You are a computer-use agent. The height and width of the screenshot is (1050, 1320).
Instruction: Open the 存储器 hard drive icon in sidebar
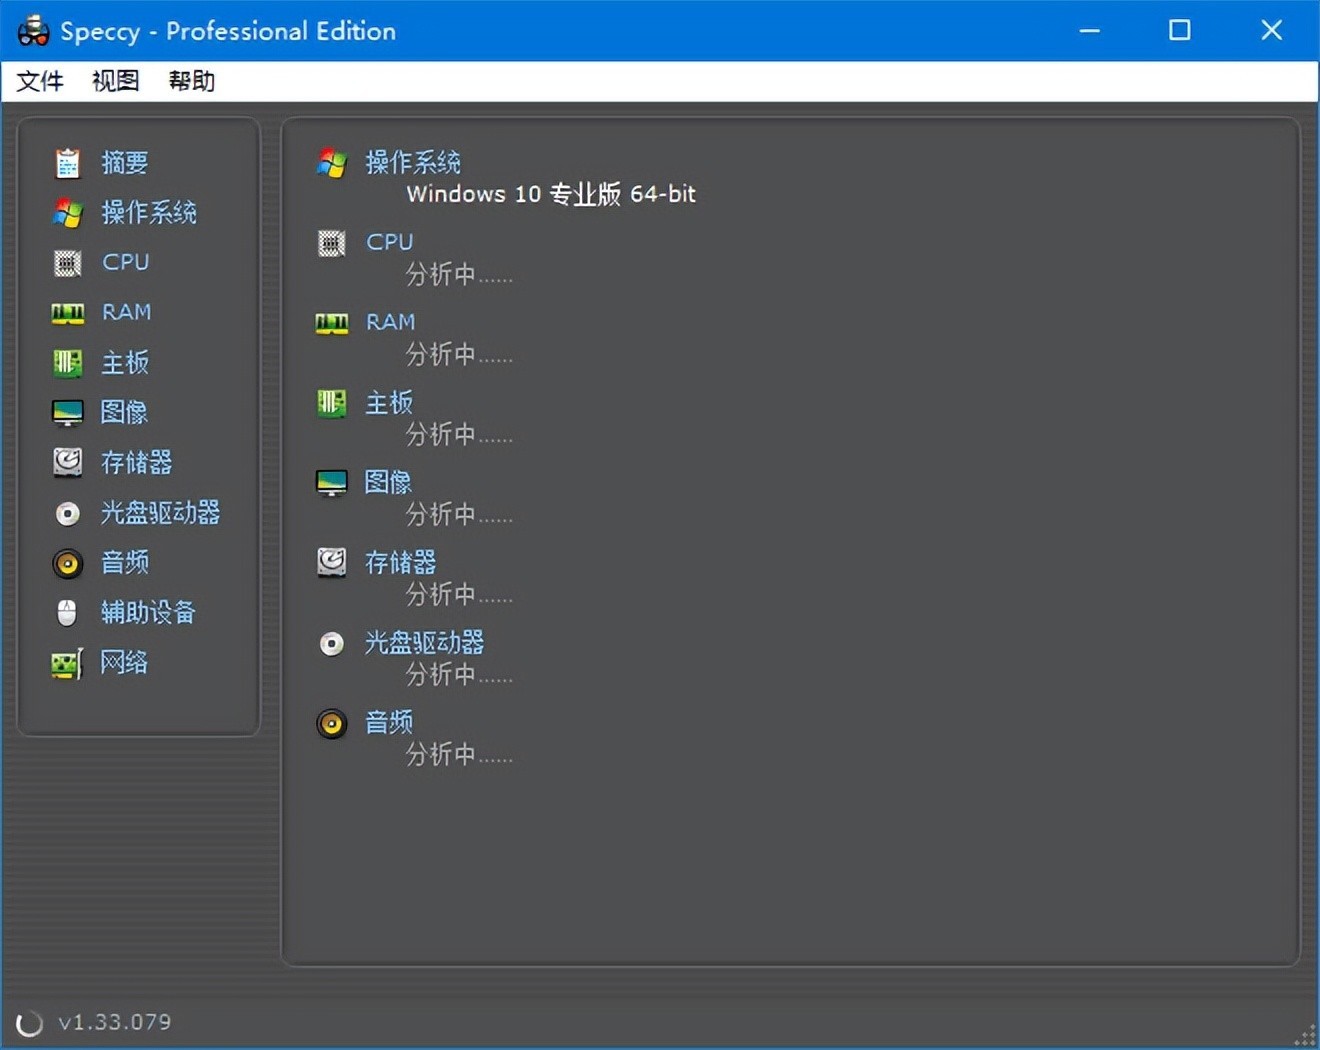[67, 462]
